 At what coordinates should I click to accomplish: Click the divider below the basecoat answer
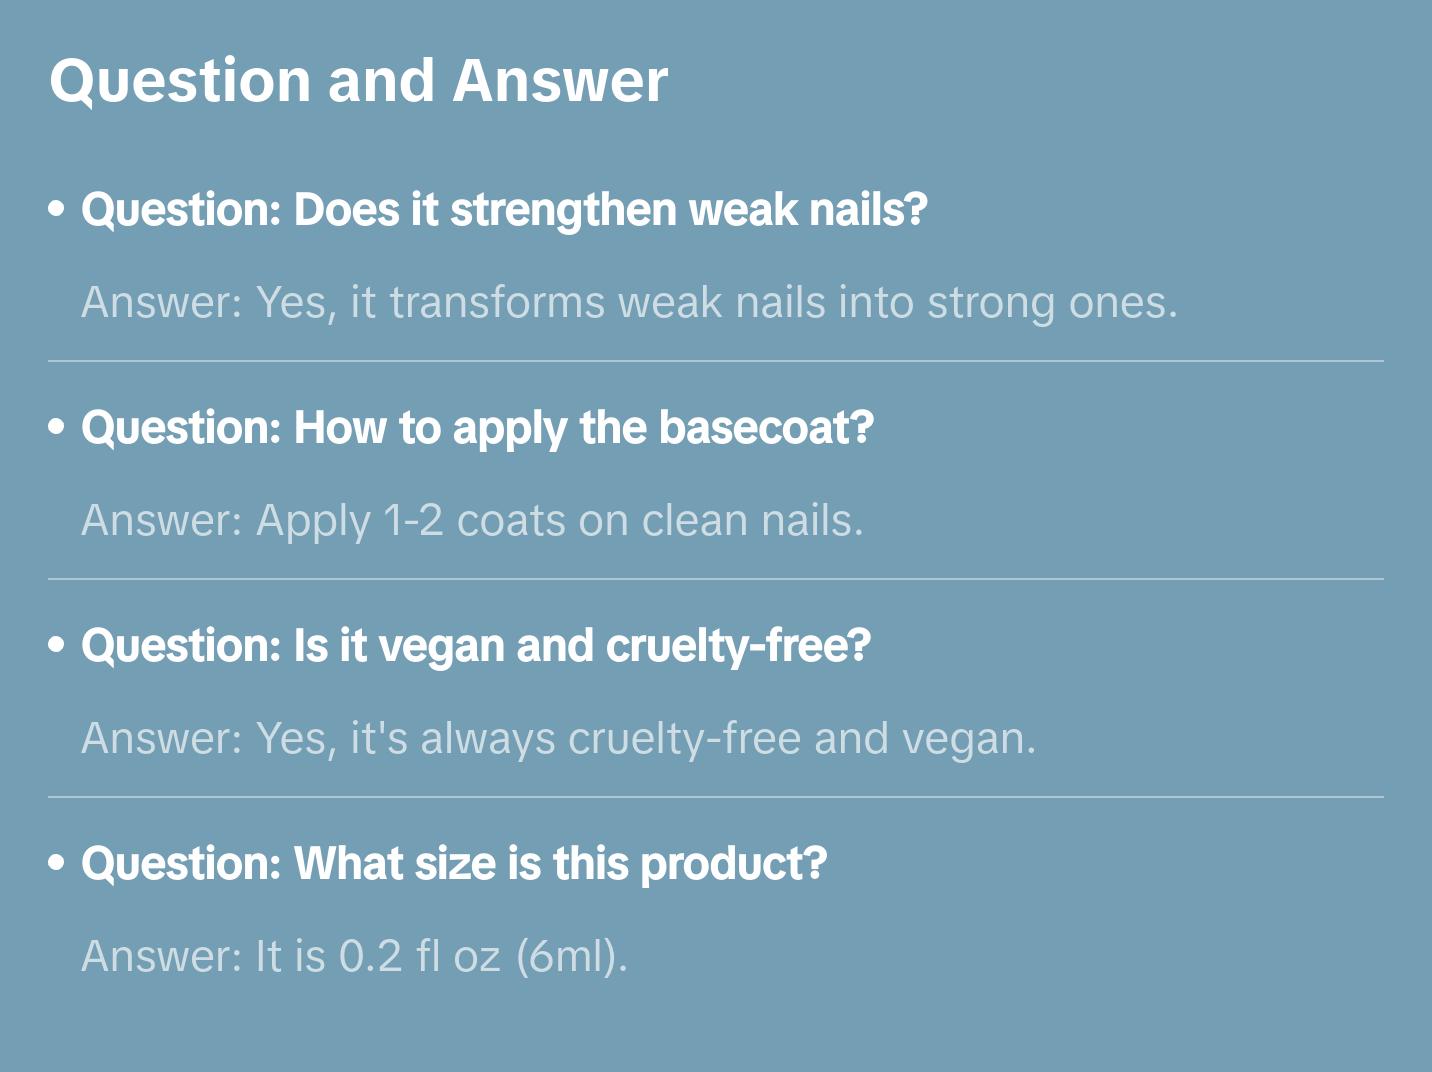click(x=715, y=579)
